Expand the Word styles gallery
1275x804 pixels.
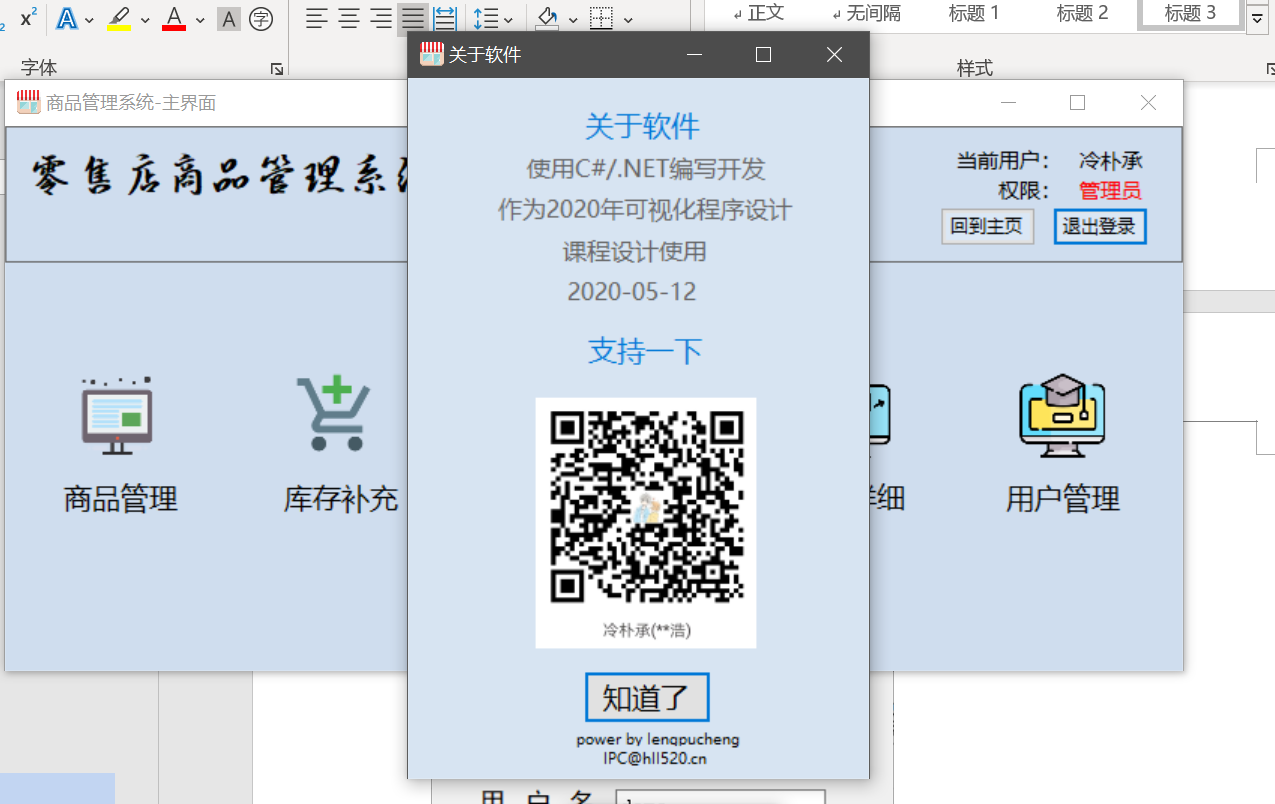[1257, 18]
